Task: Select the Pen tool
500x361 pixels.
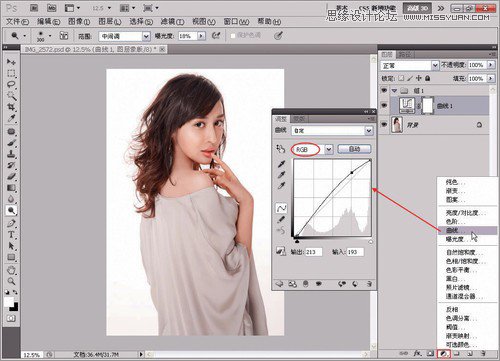Action: pyautogui.click(x=11, y=223)
